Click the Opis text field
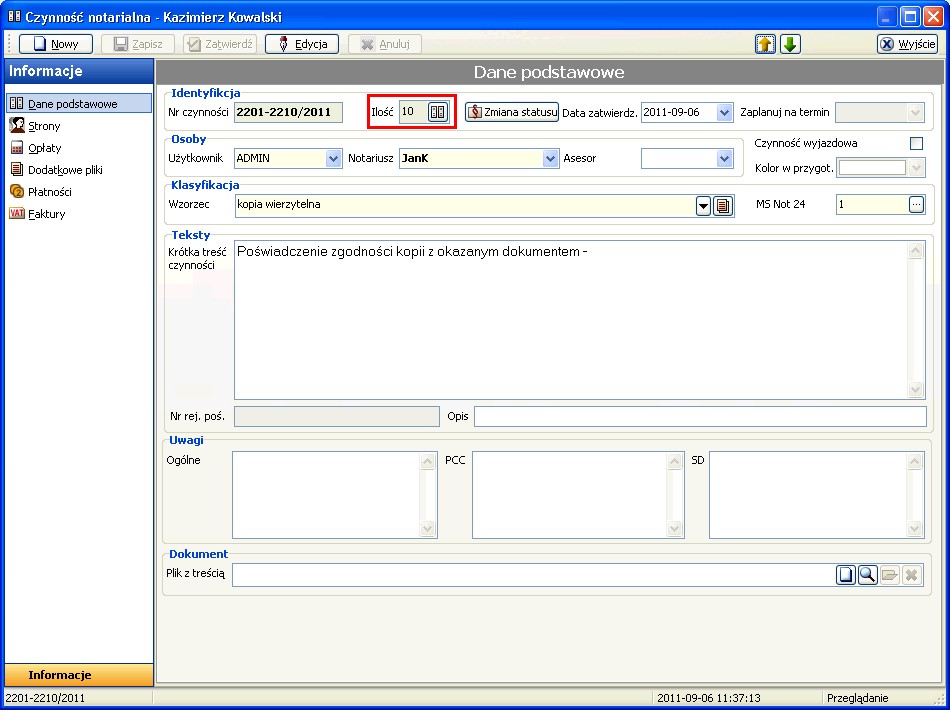950x710 pixels. click(700, 416)
